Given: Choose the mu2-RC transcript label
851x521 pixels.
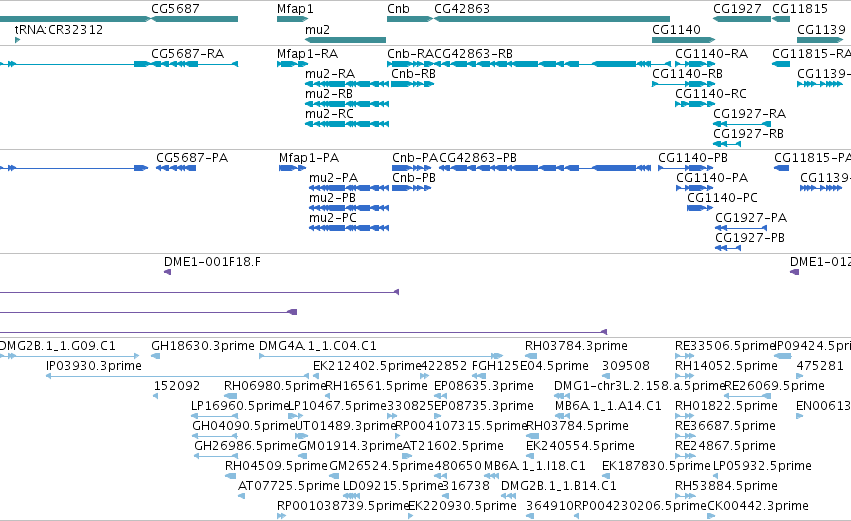Looking at the screenshot, I should (329, 114).
